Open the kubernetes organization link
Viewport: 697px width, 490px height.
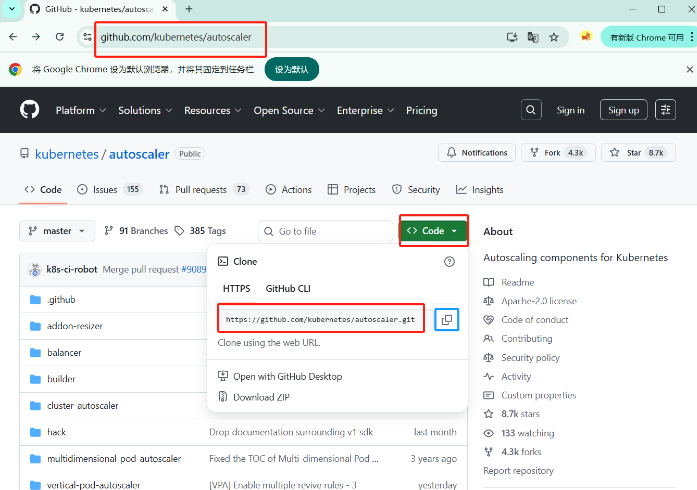tap(67, 154)
